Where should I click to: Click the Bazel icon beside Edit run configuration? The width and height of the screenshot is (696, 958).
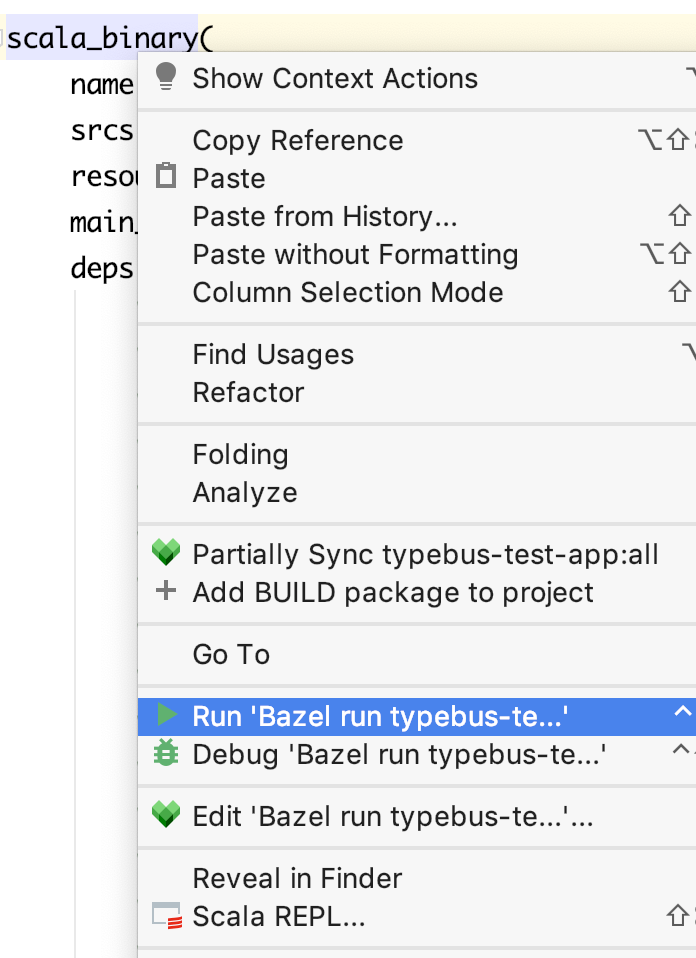166,816
